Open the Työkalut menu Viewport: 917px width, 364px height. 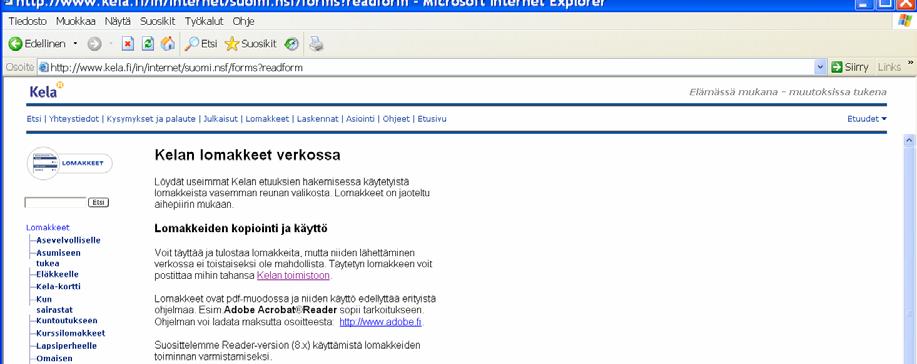(204, 21)
